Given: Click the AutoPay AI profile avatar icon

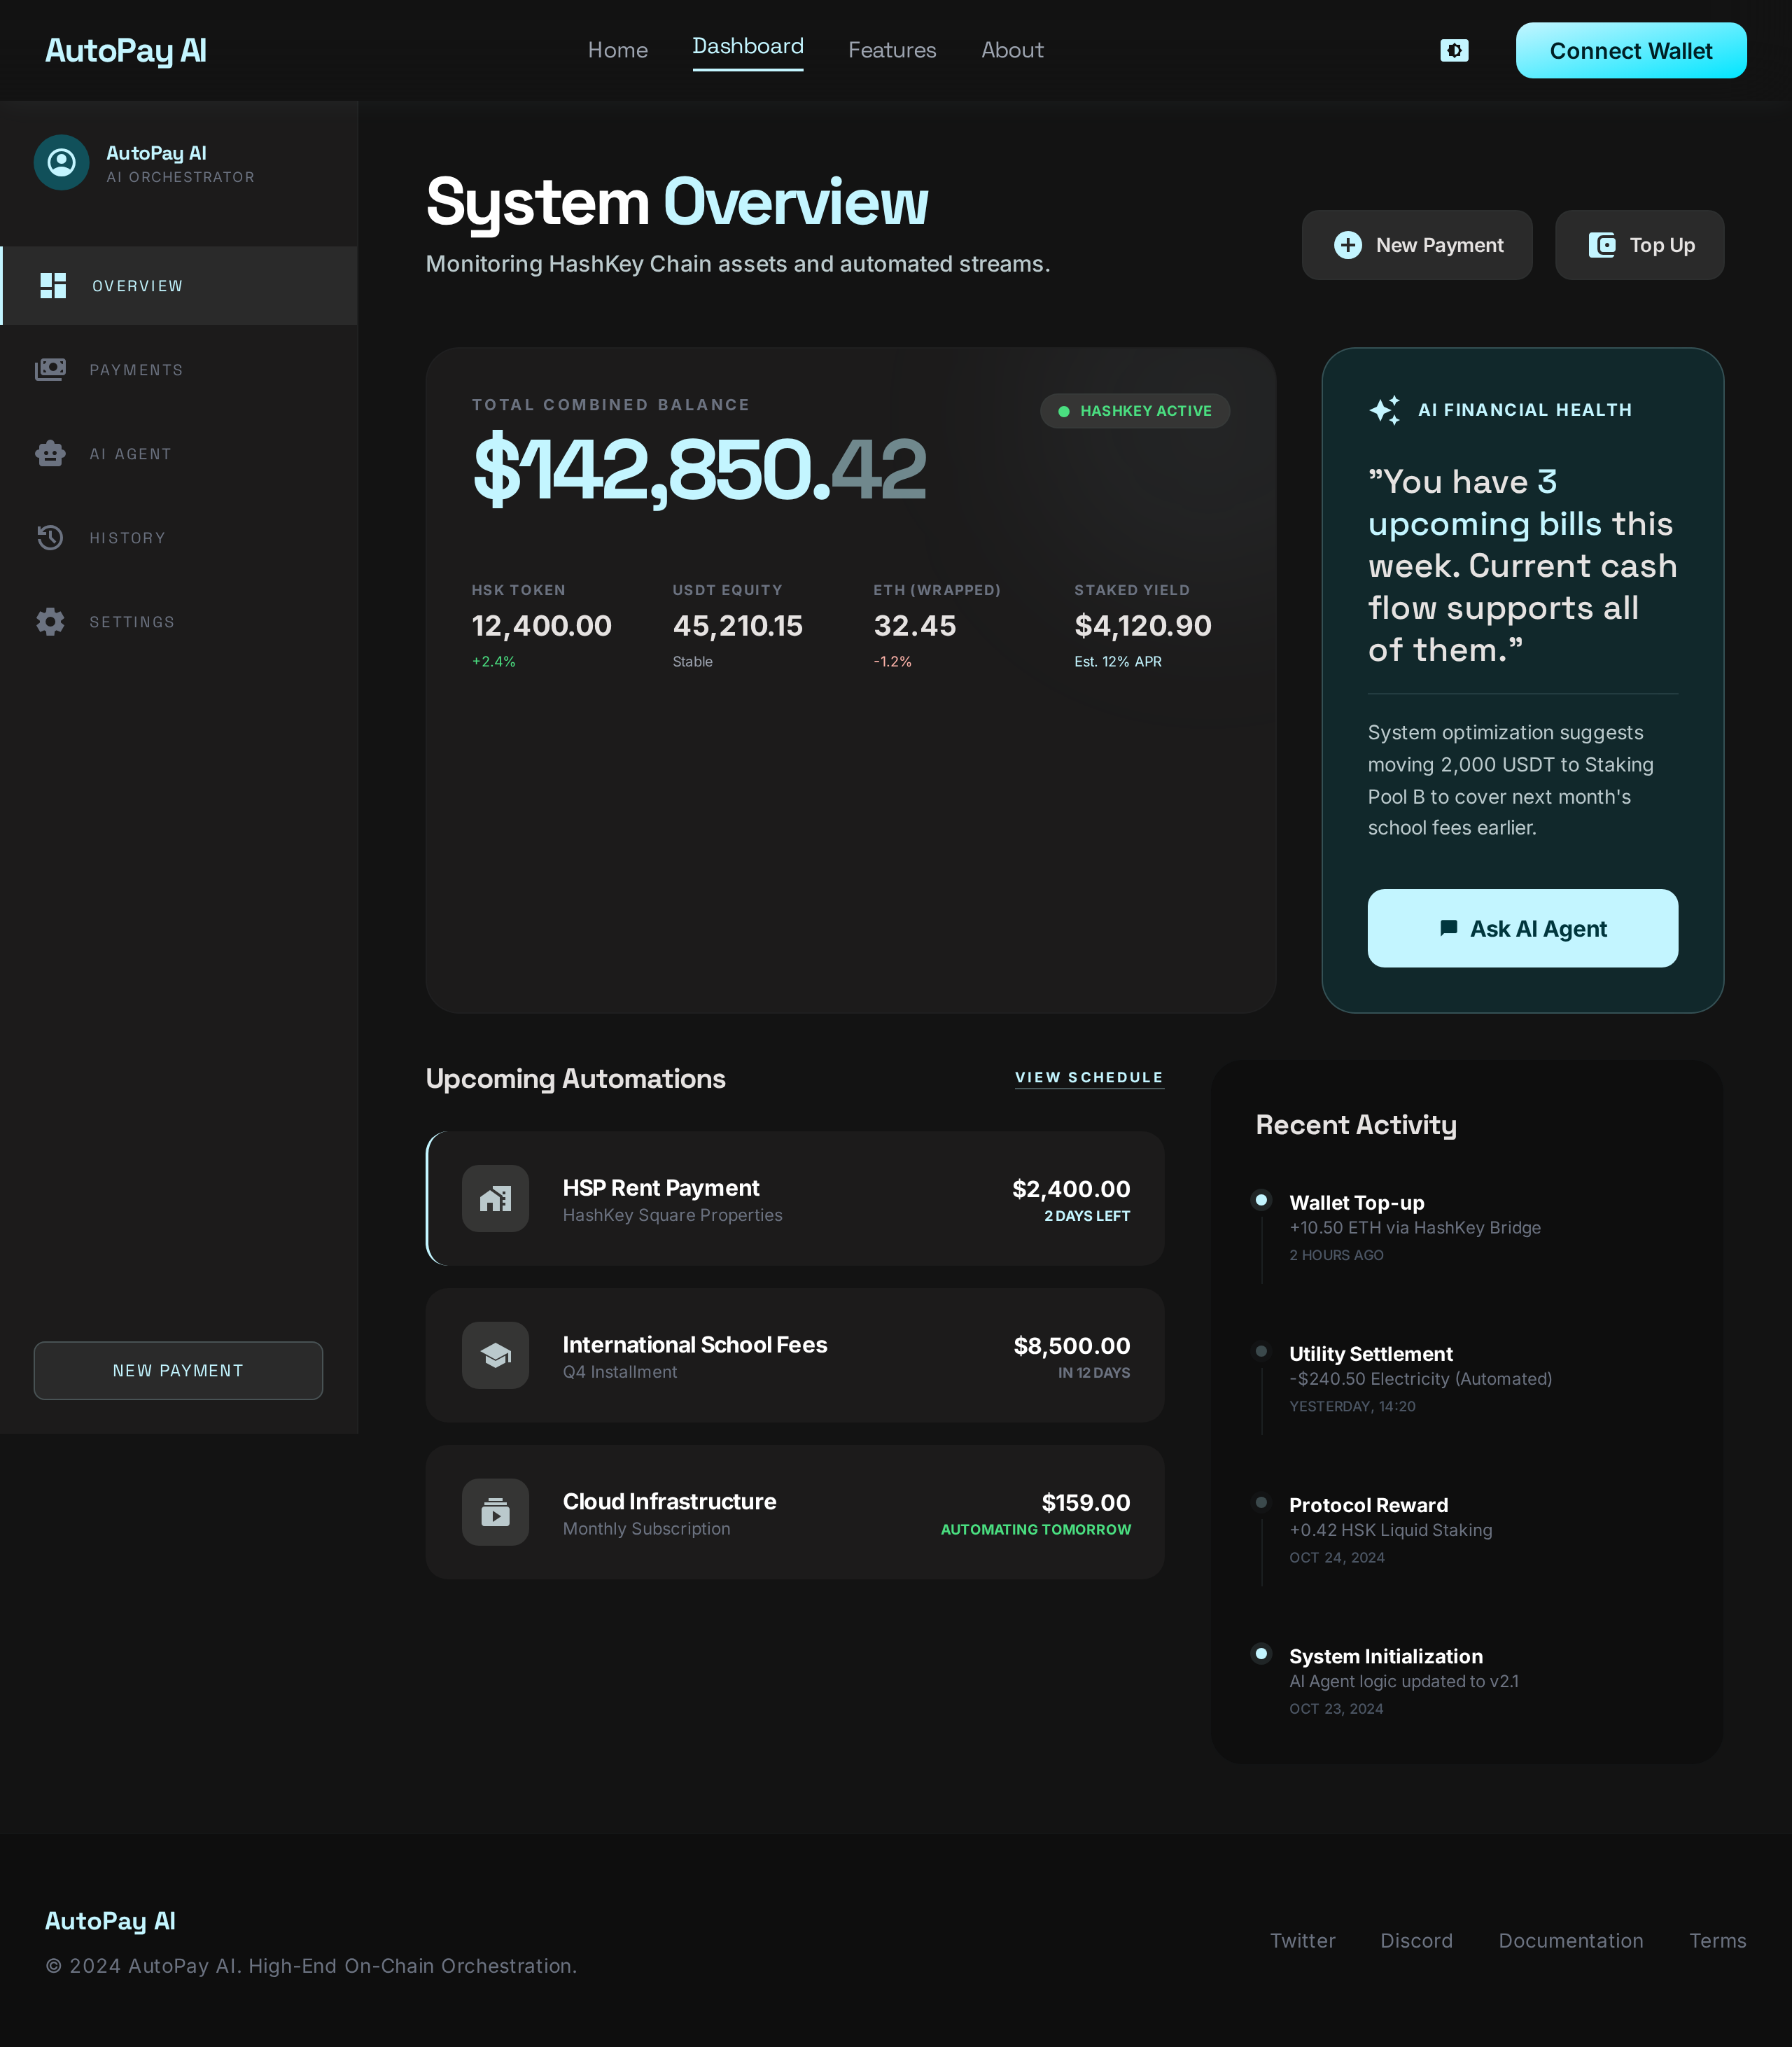Looking at the screenshot, I should [x=62, y=162].
